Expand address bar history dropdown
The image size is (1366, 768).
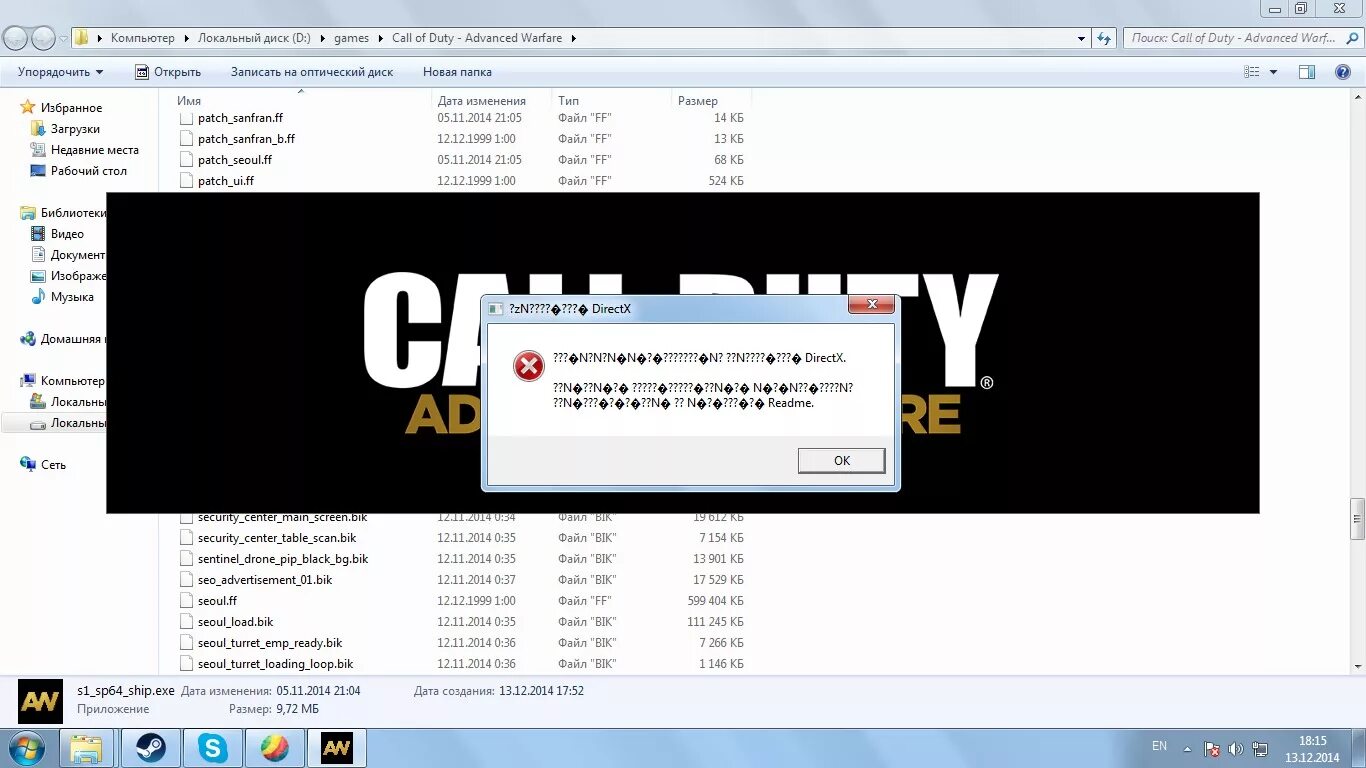1081,38
